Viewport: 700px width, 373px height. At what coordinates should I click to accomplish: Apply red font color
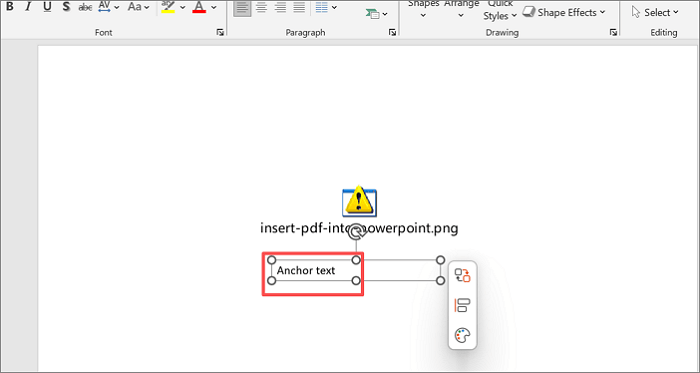(x=199, y=6)
